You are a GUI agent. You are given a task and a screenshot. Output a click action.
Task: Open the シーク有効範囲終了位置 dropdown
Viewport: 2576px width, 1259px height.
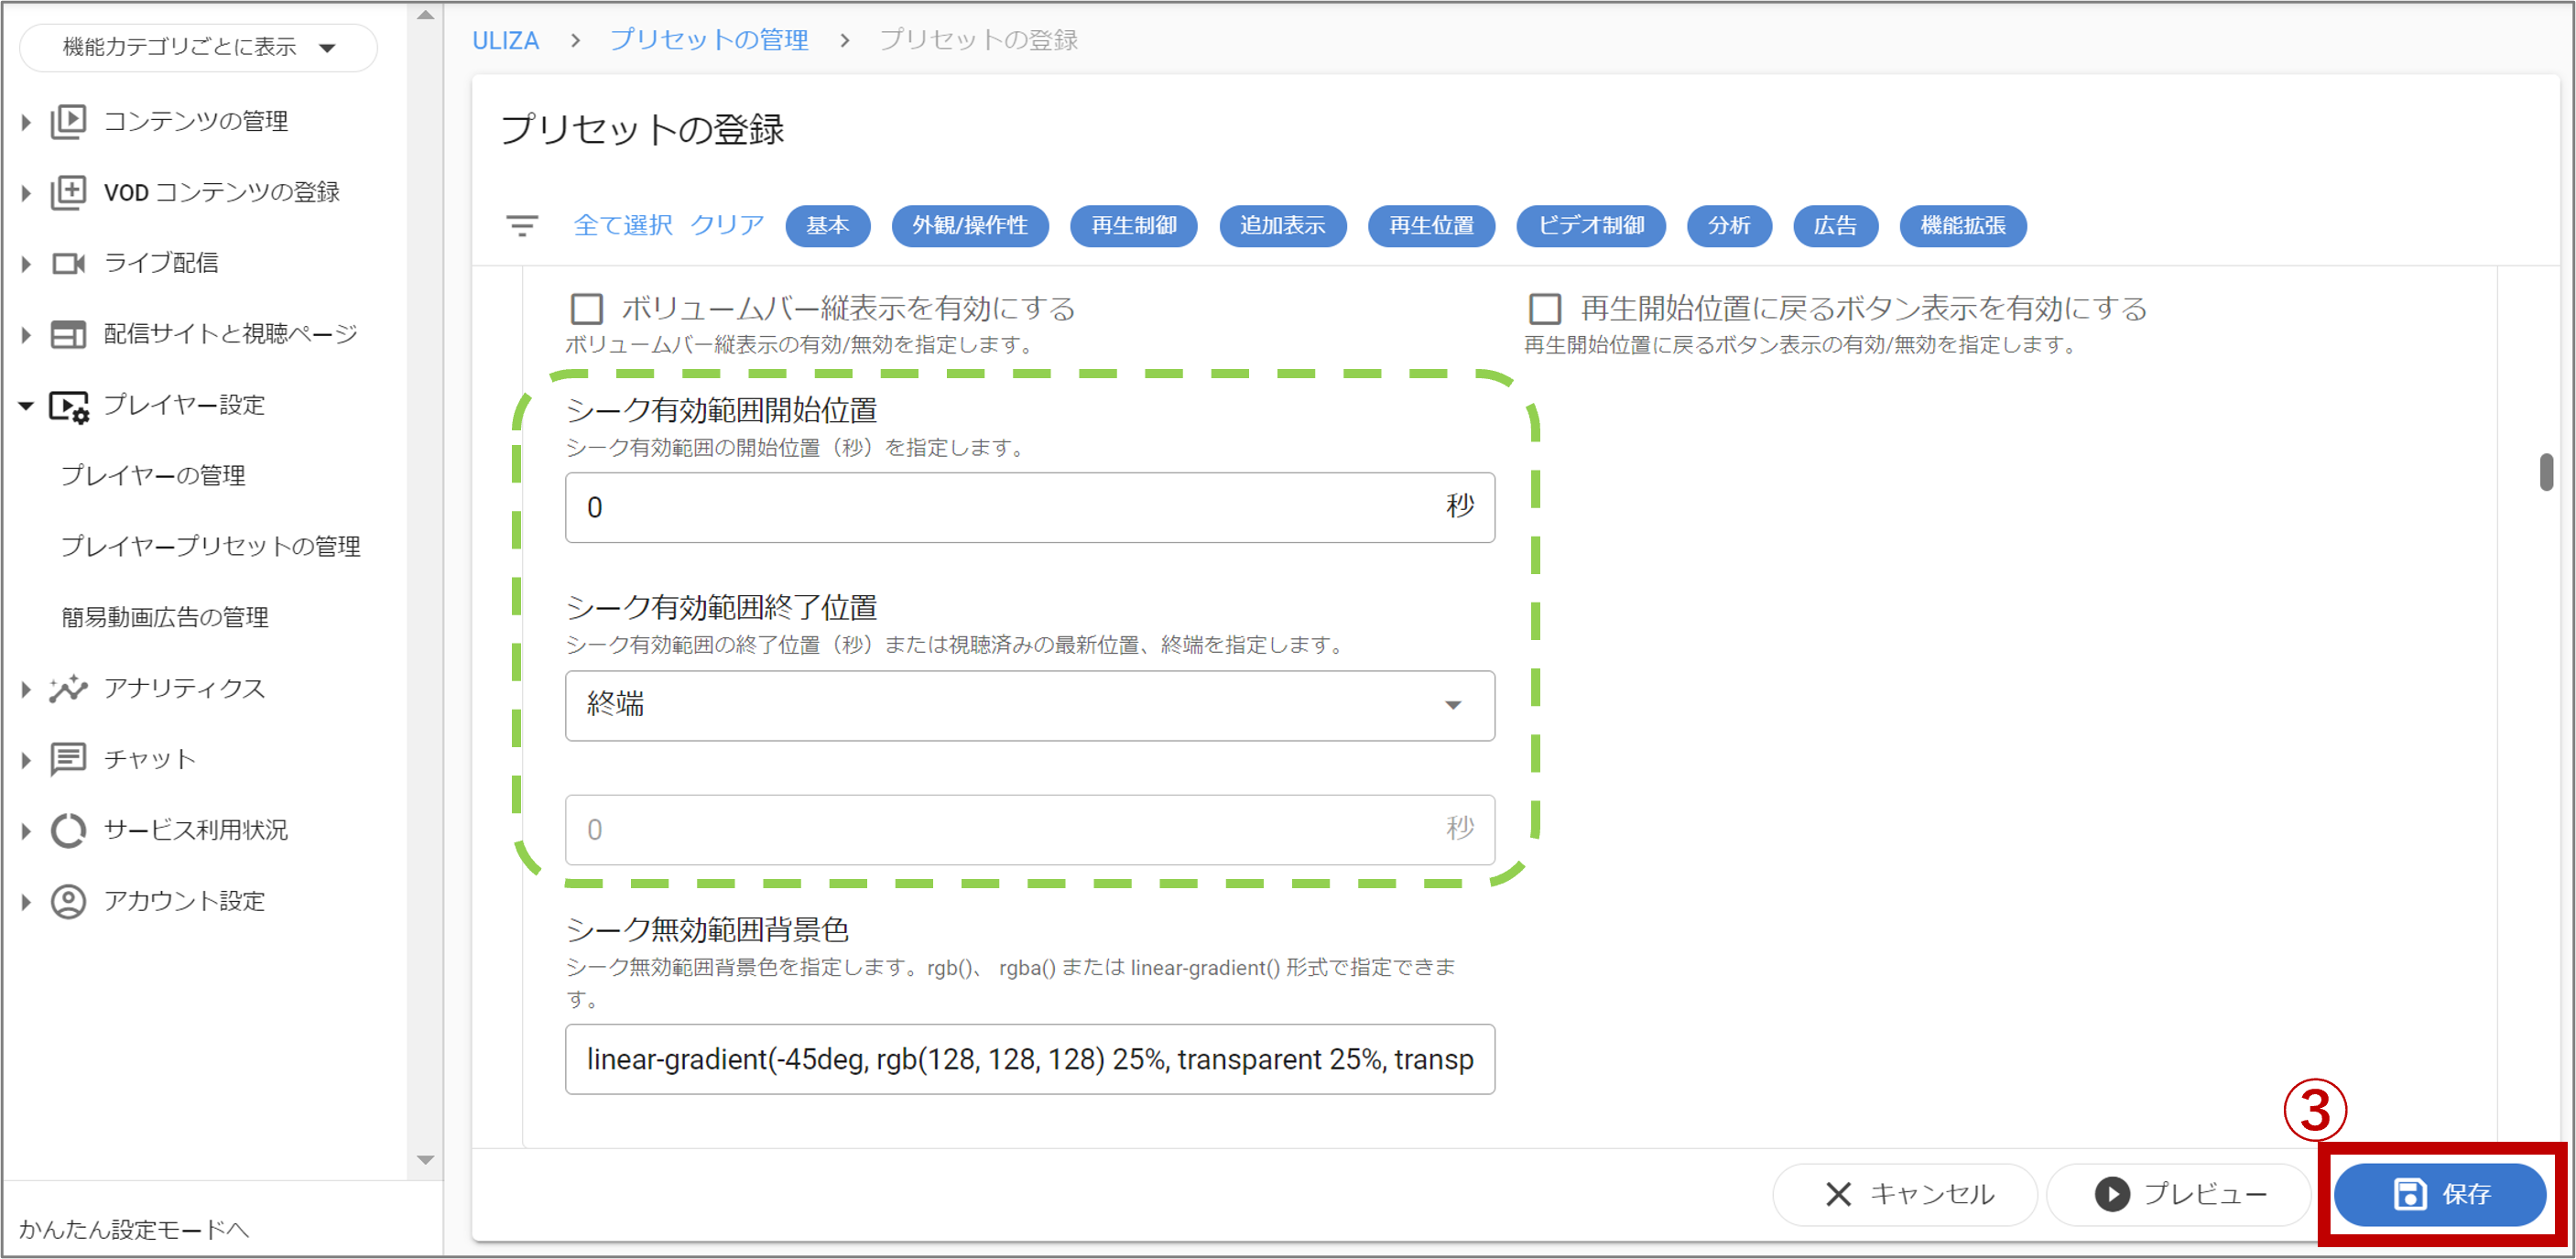pos(1029,705)
